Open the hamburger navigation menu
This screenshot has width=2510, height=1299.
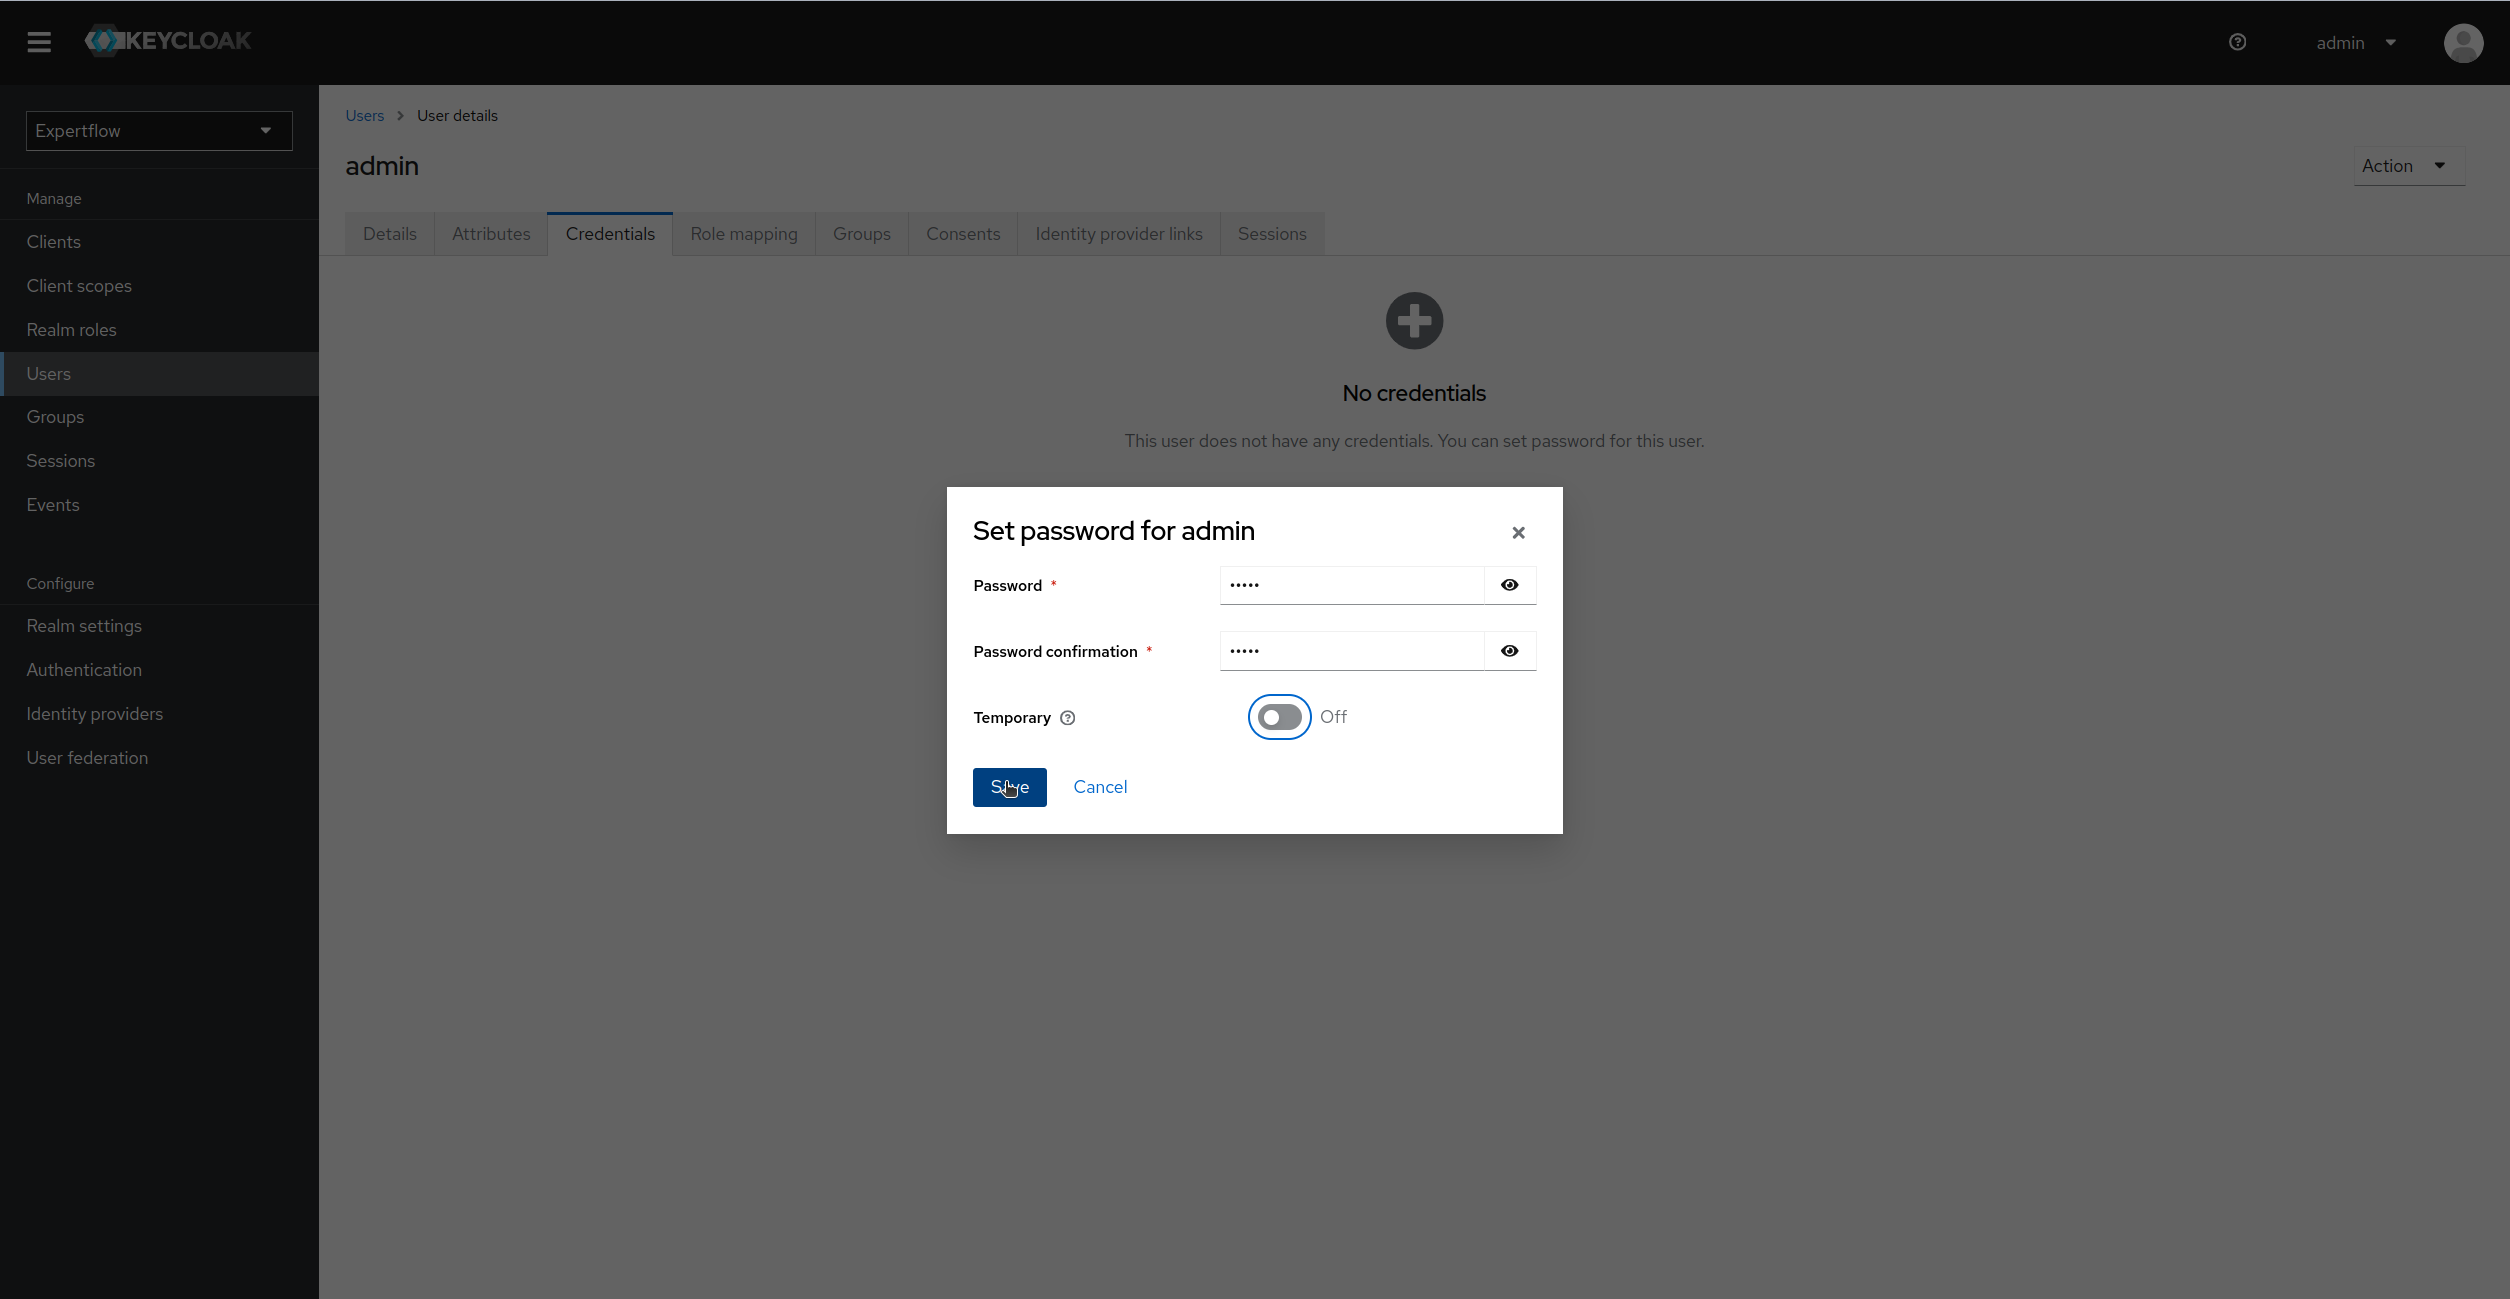click(x=40, y=42)
